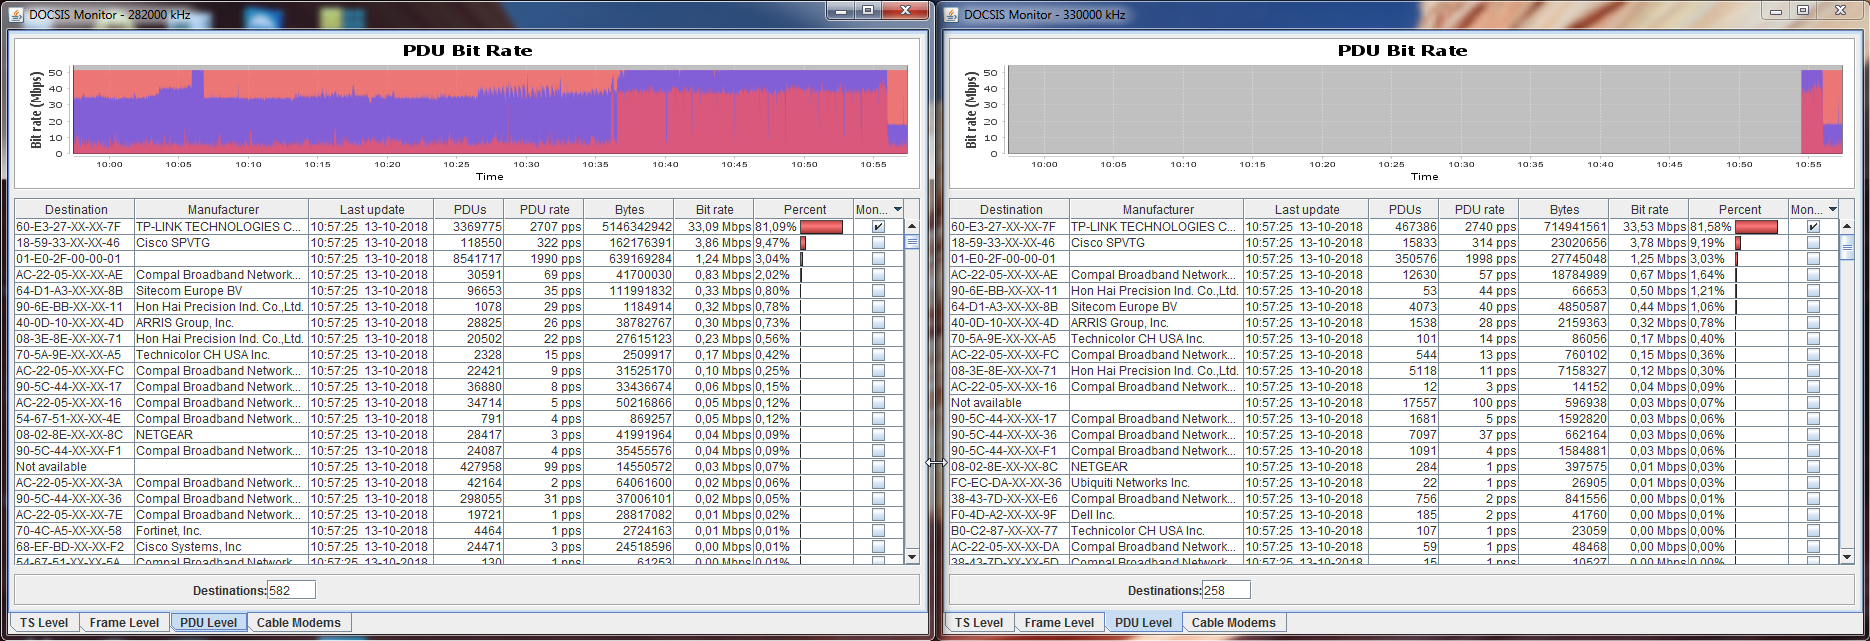Select Fortinet, Inc. manufacturer cell
The image size is (1870, 641).
221,531
